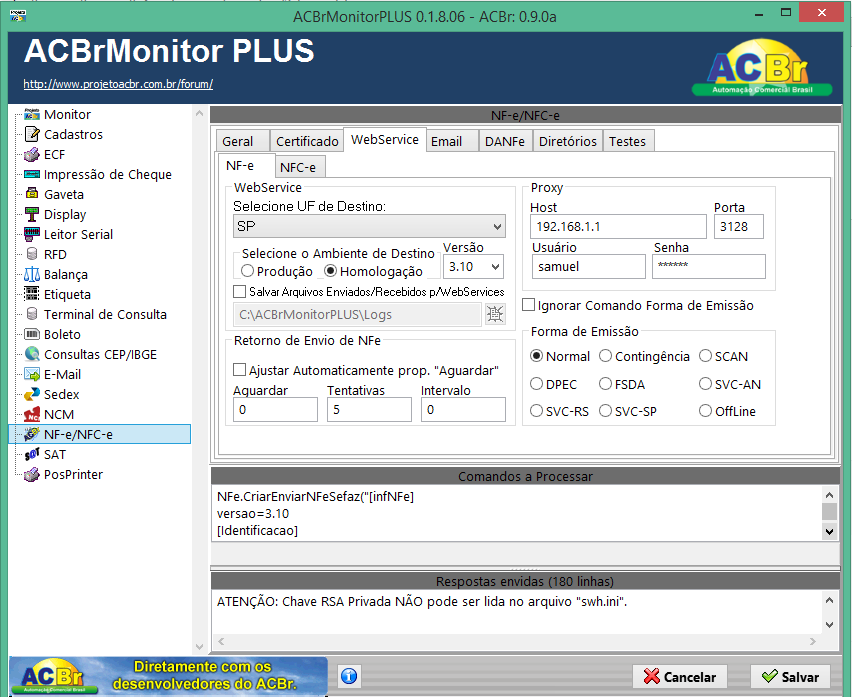Click the Cancelar button
Image resolution: width=852 pixels, height=697 pixels.
(x=680, y=677)
